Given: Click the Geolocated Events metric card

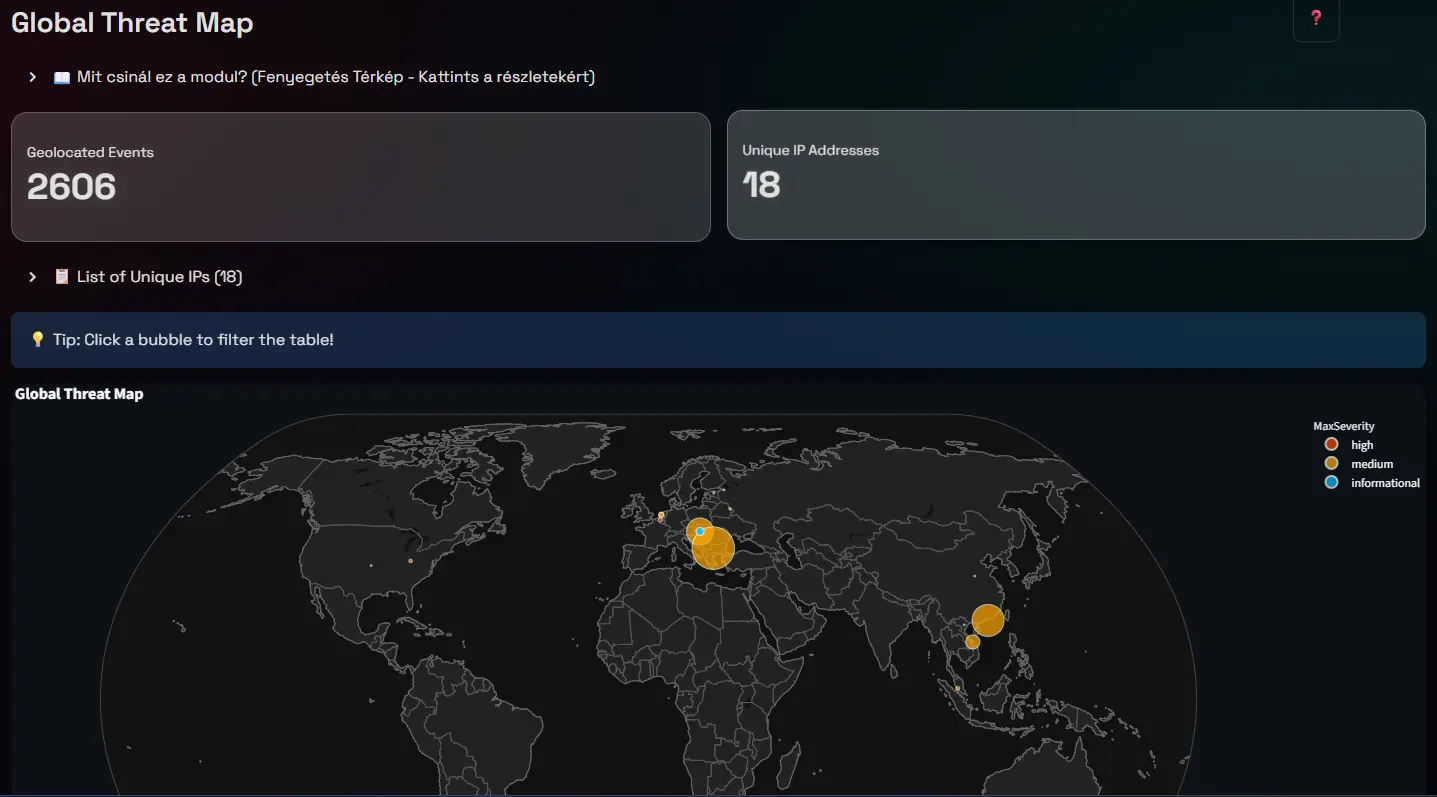Looking at the screenshot, I should 360,176.
